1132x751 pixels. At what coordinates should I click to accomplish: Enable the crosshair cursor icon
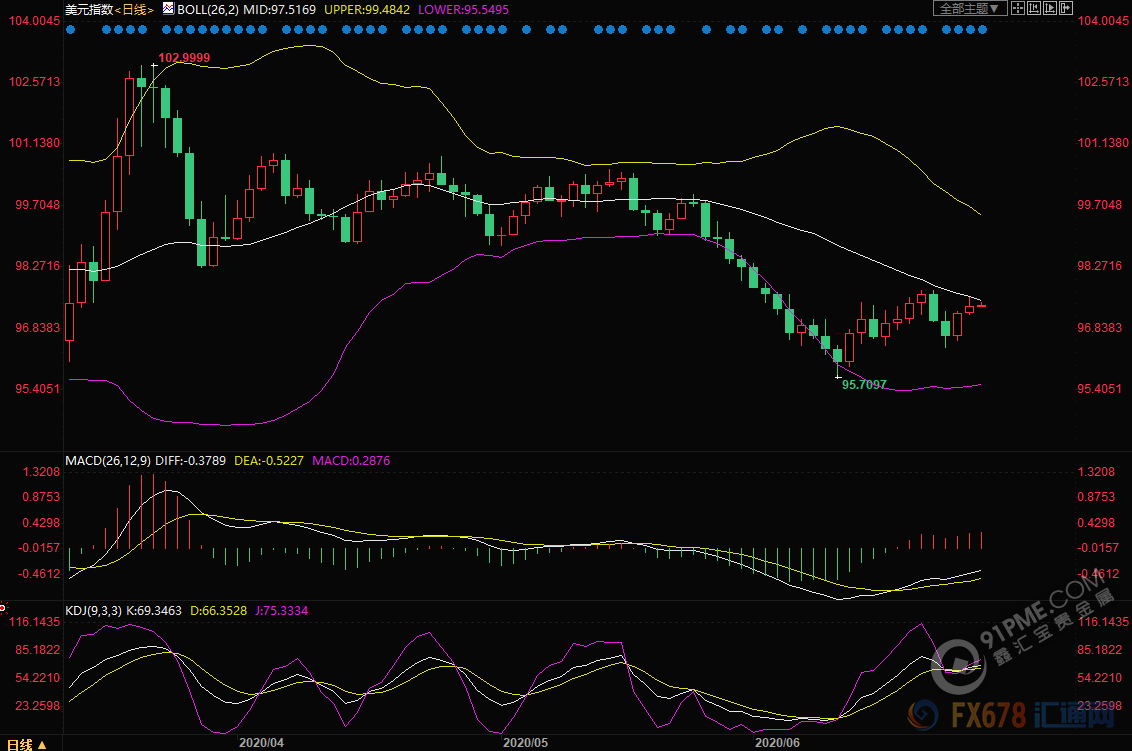point(1018,8)
